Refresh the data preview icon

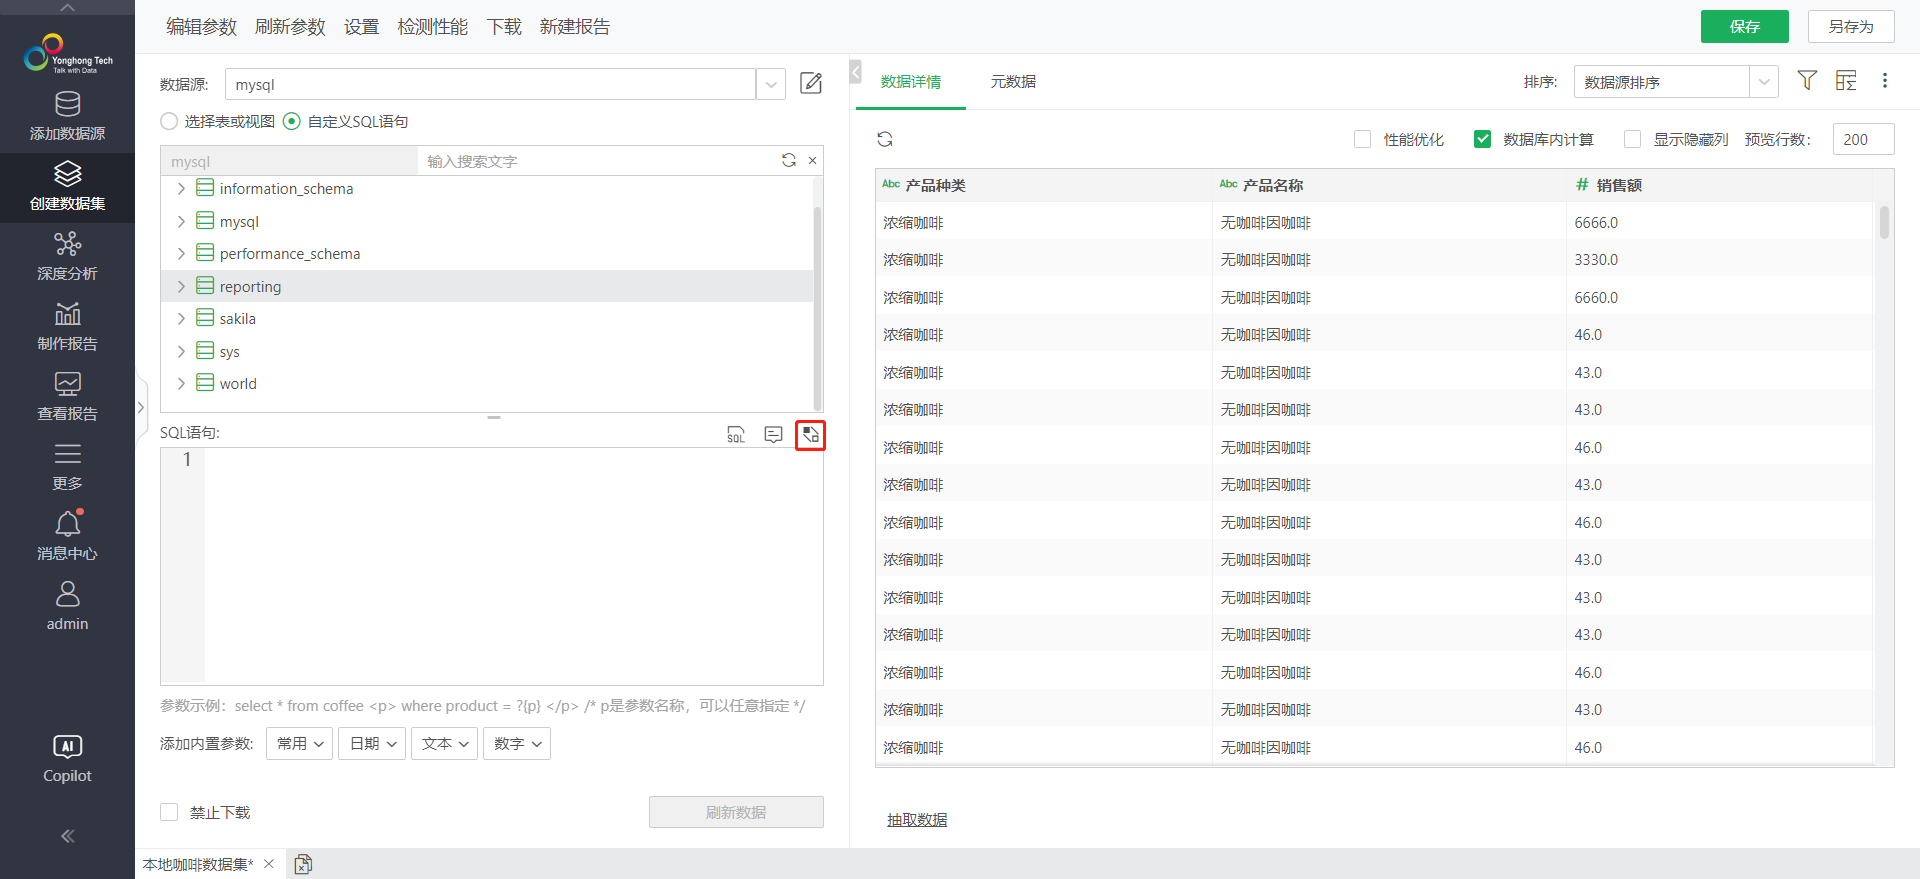click(x=885, y=139)
